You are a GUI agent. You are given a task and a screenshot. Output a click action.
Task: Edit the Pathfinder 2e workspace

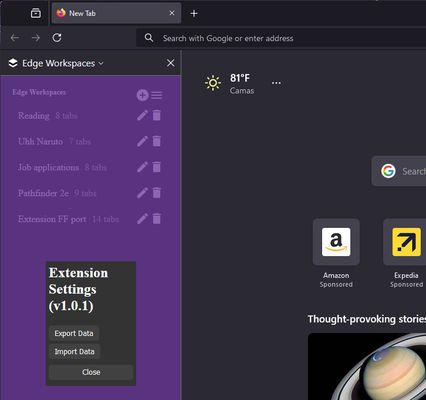pyautogui.click(x=142, y=193)
